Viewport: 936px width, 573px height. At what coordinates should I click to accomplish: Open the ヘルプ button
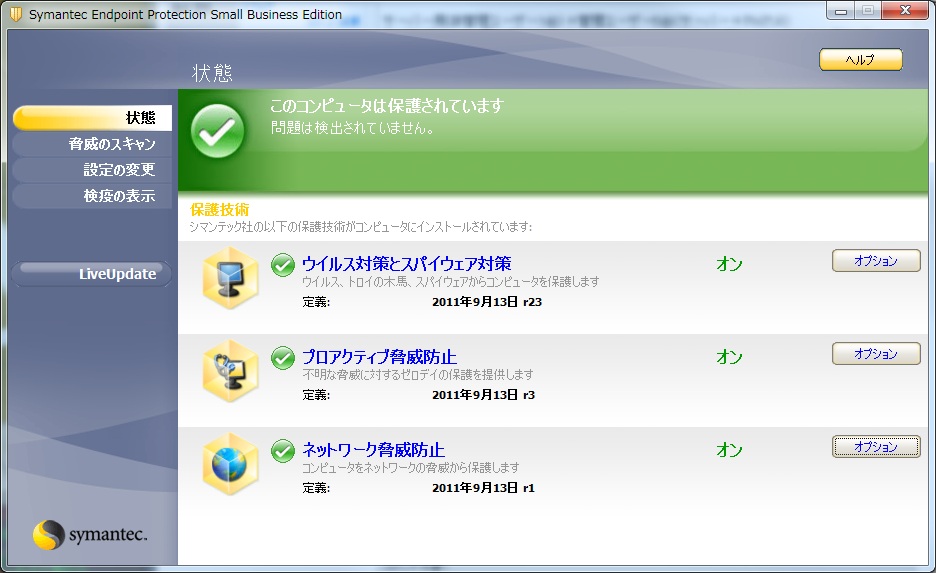tap(861, 60)
